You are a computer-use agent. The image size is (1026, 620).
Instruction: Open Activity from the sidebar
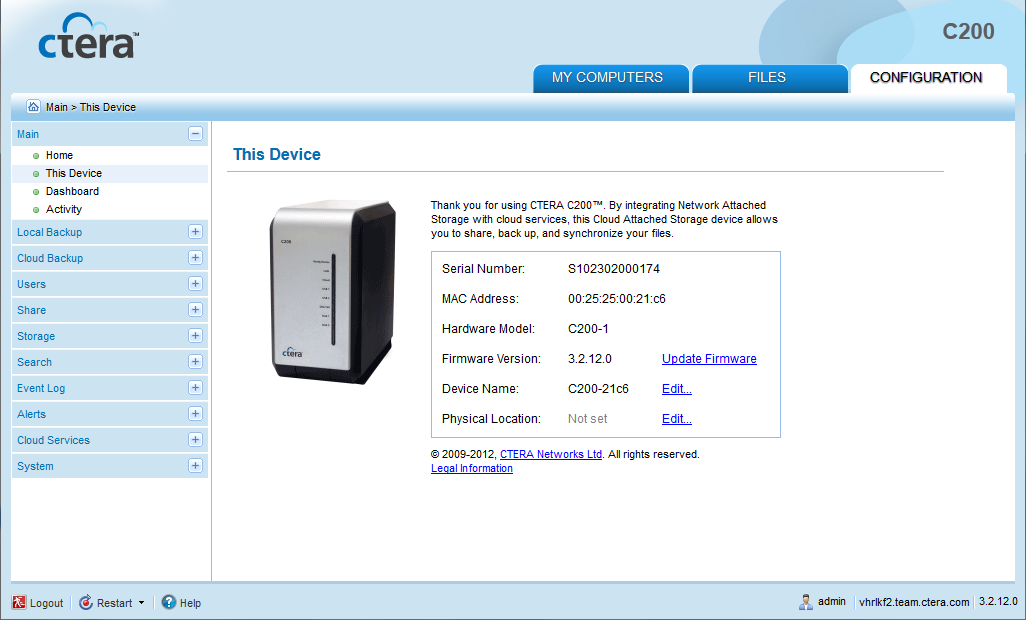click(x=63, y=209)
